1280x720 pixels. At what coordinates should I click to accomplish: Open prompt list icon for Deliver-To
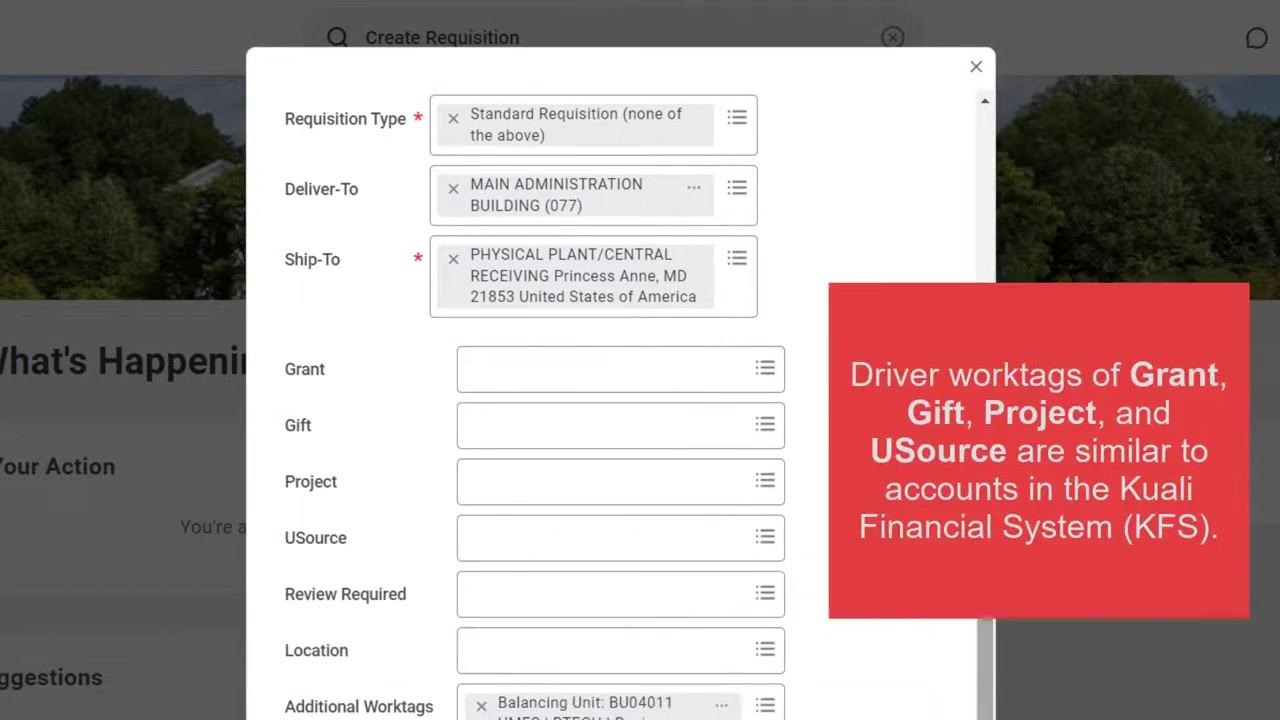click(737, 188)
